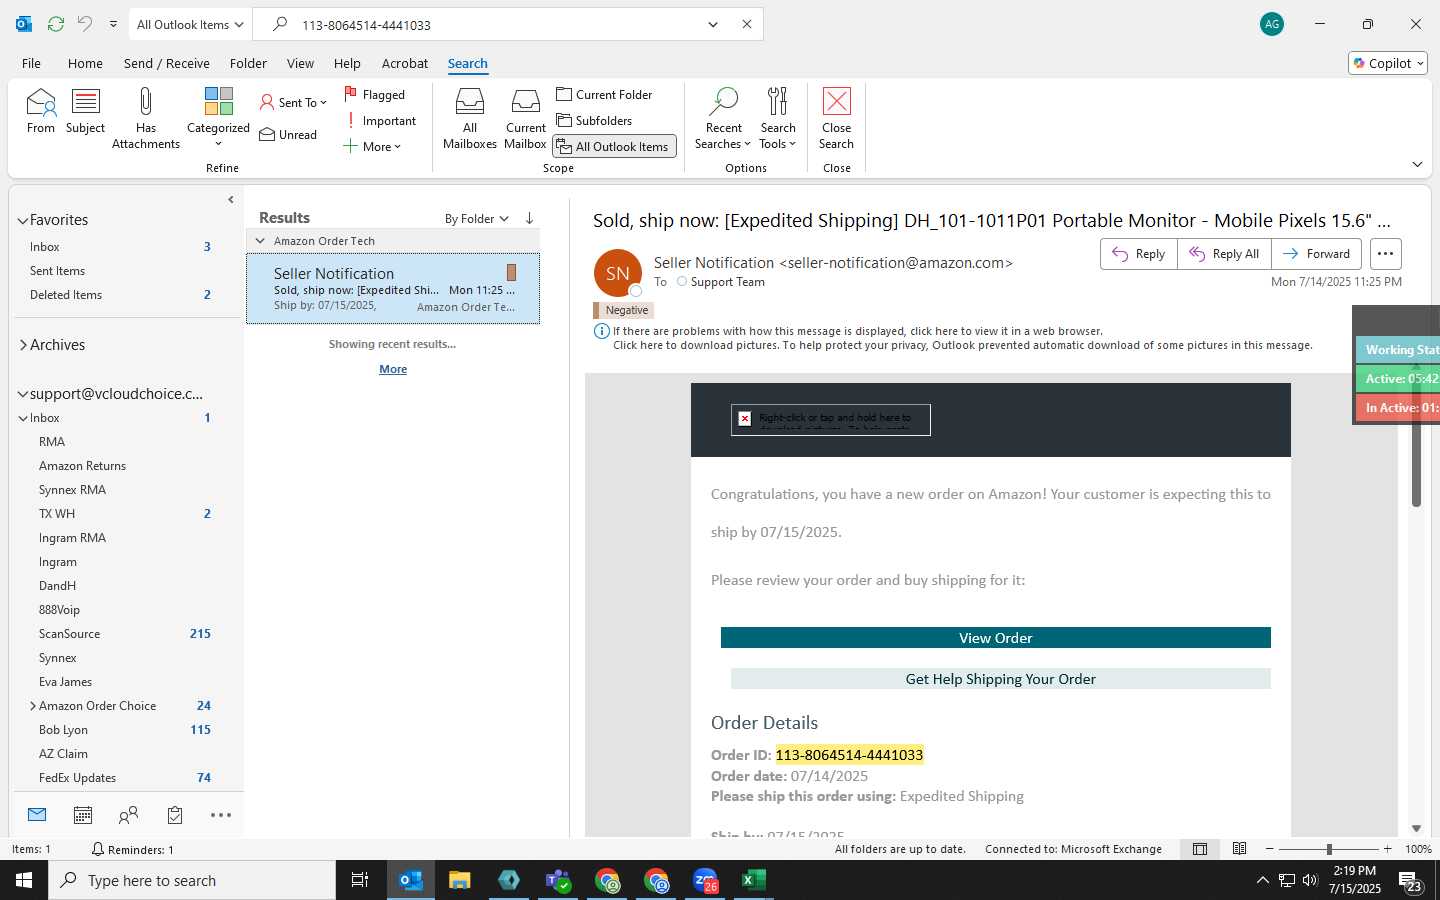This screenshot has width=1440, height=900.
Task: Change By Folder sort arrangement
Action: (477, 218)
